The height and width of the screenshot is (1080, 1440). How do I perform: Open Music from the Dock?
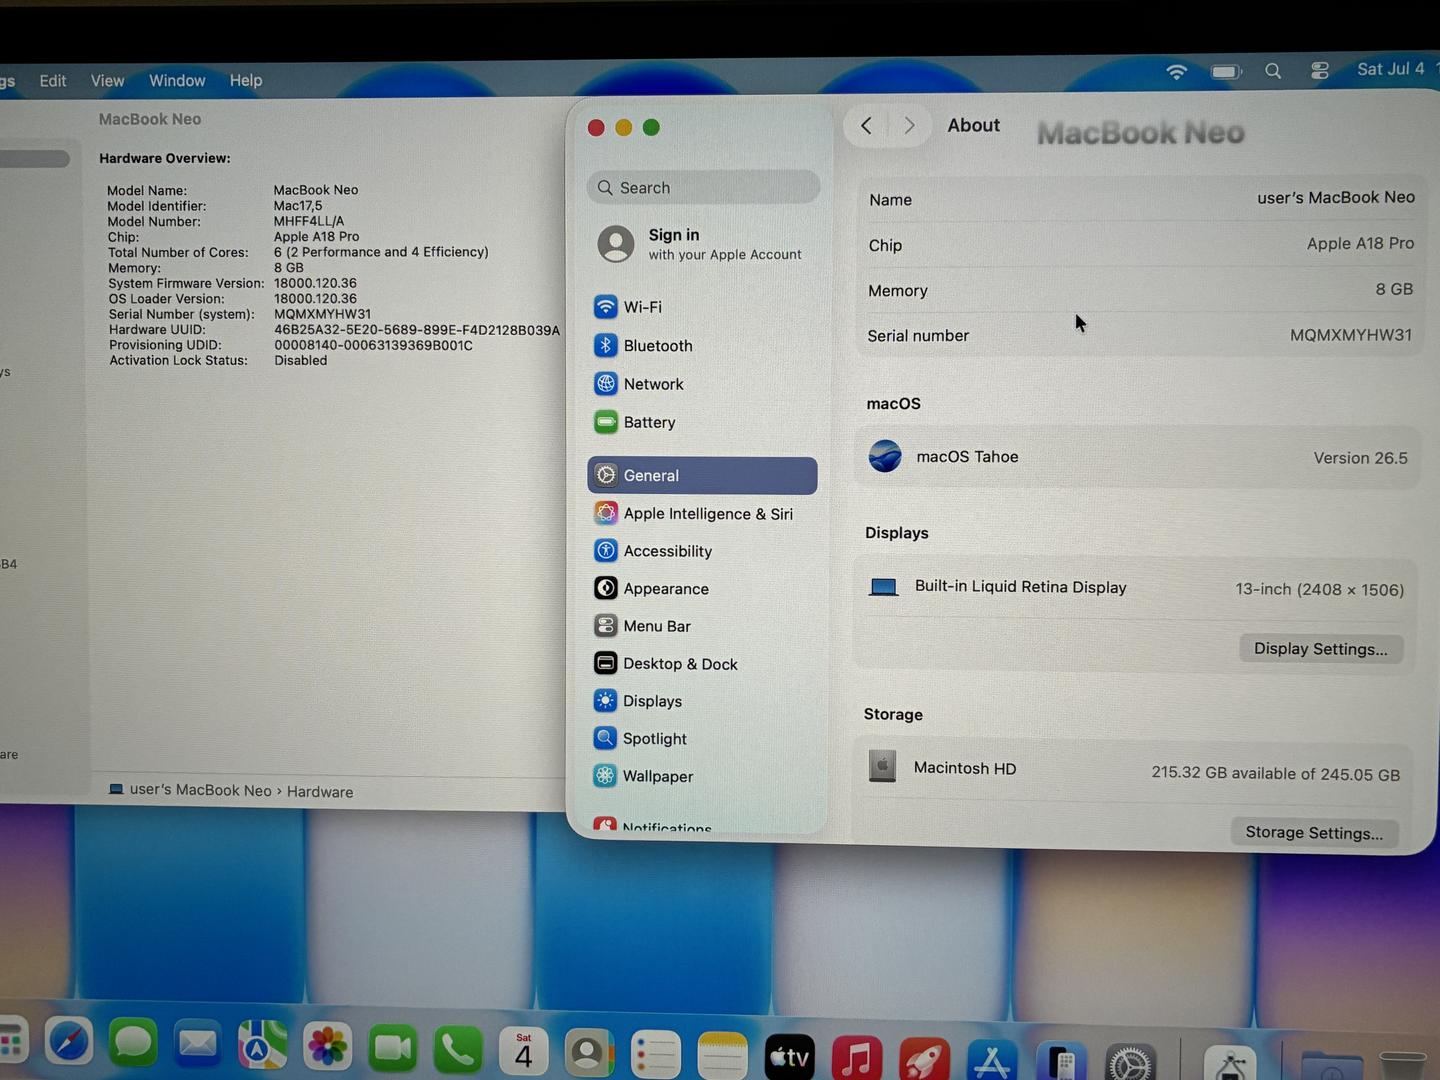[x=856, y=1058]
